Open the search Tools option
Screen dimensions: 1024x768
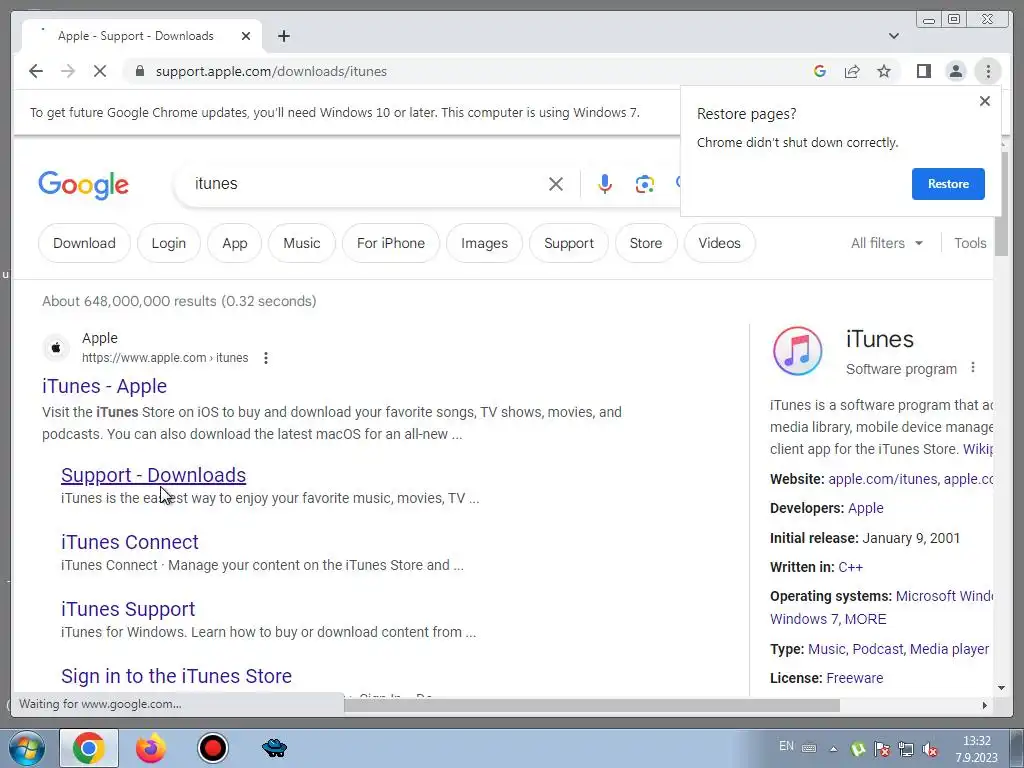point(970,243)
